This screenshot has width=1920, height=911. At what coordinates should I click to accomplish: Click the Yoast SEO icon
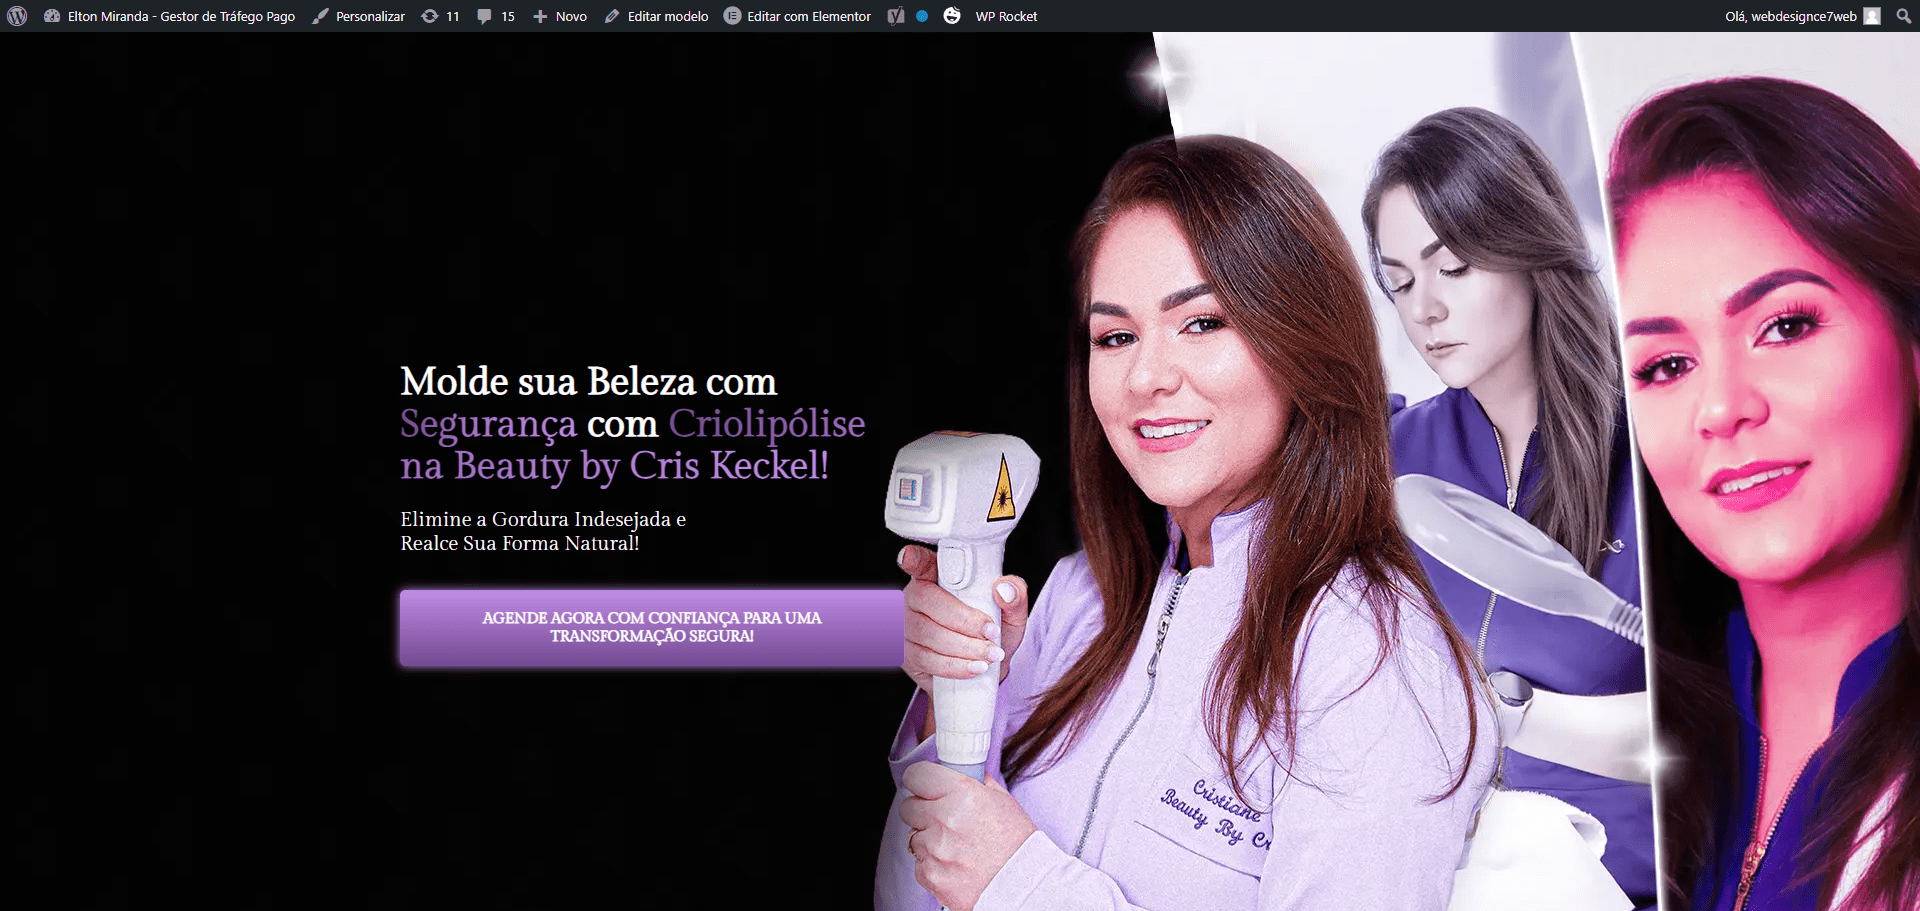coord(896,16)
